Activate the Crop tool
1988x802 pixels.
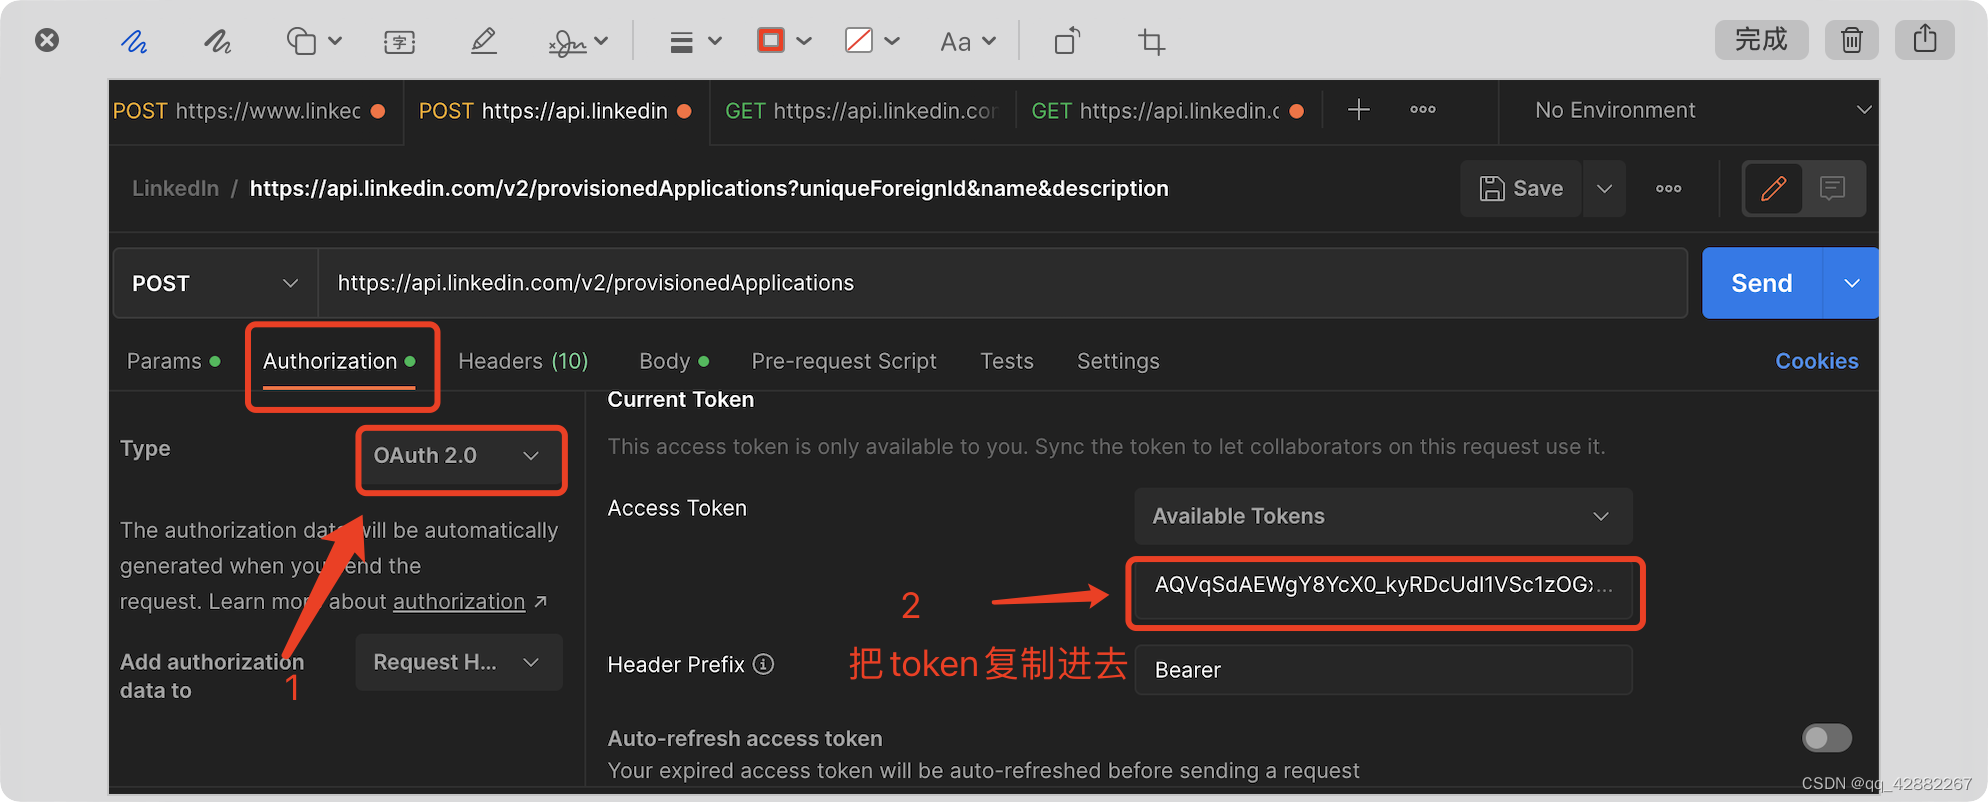(1151, 41)
